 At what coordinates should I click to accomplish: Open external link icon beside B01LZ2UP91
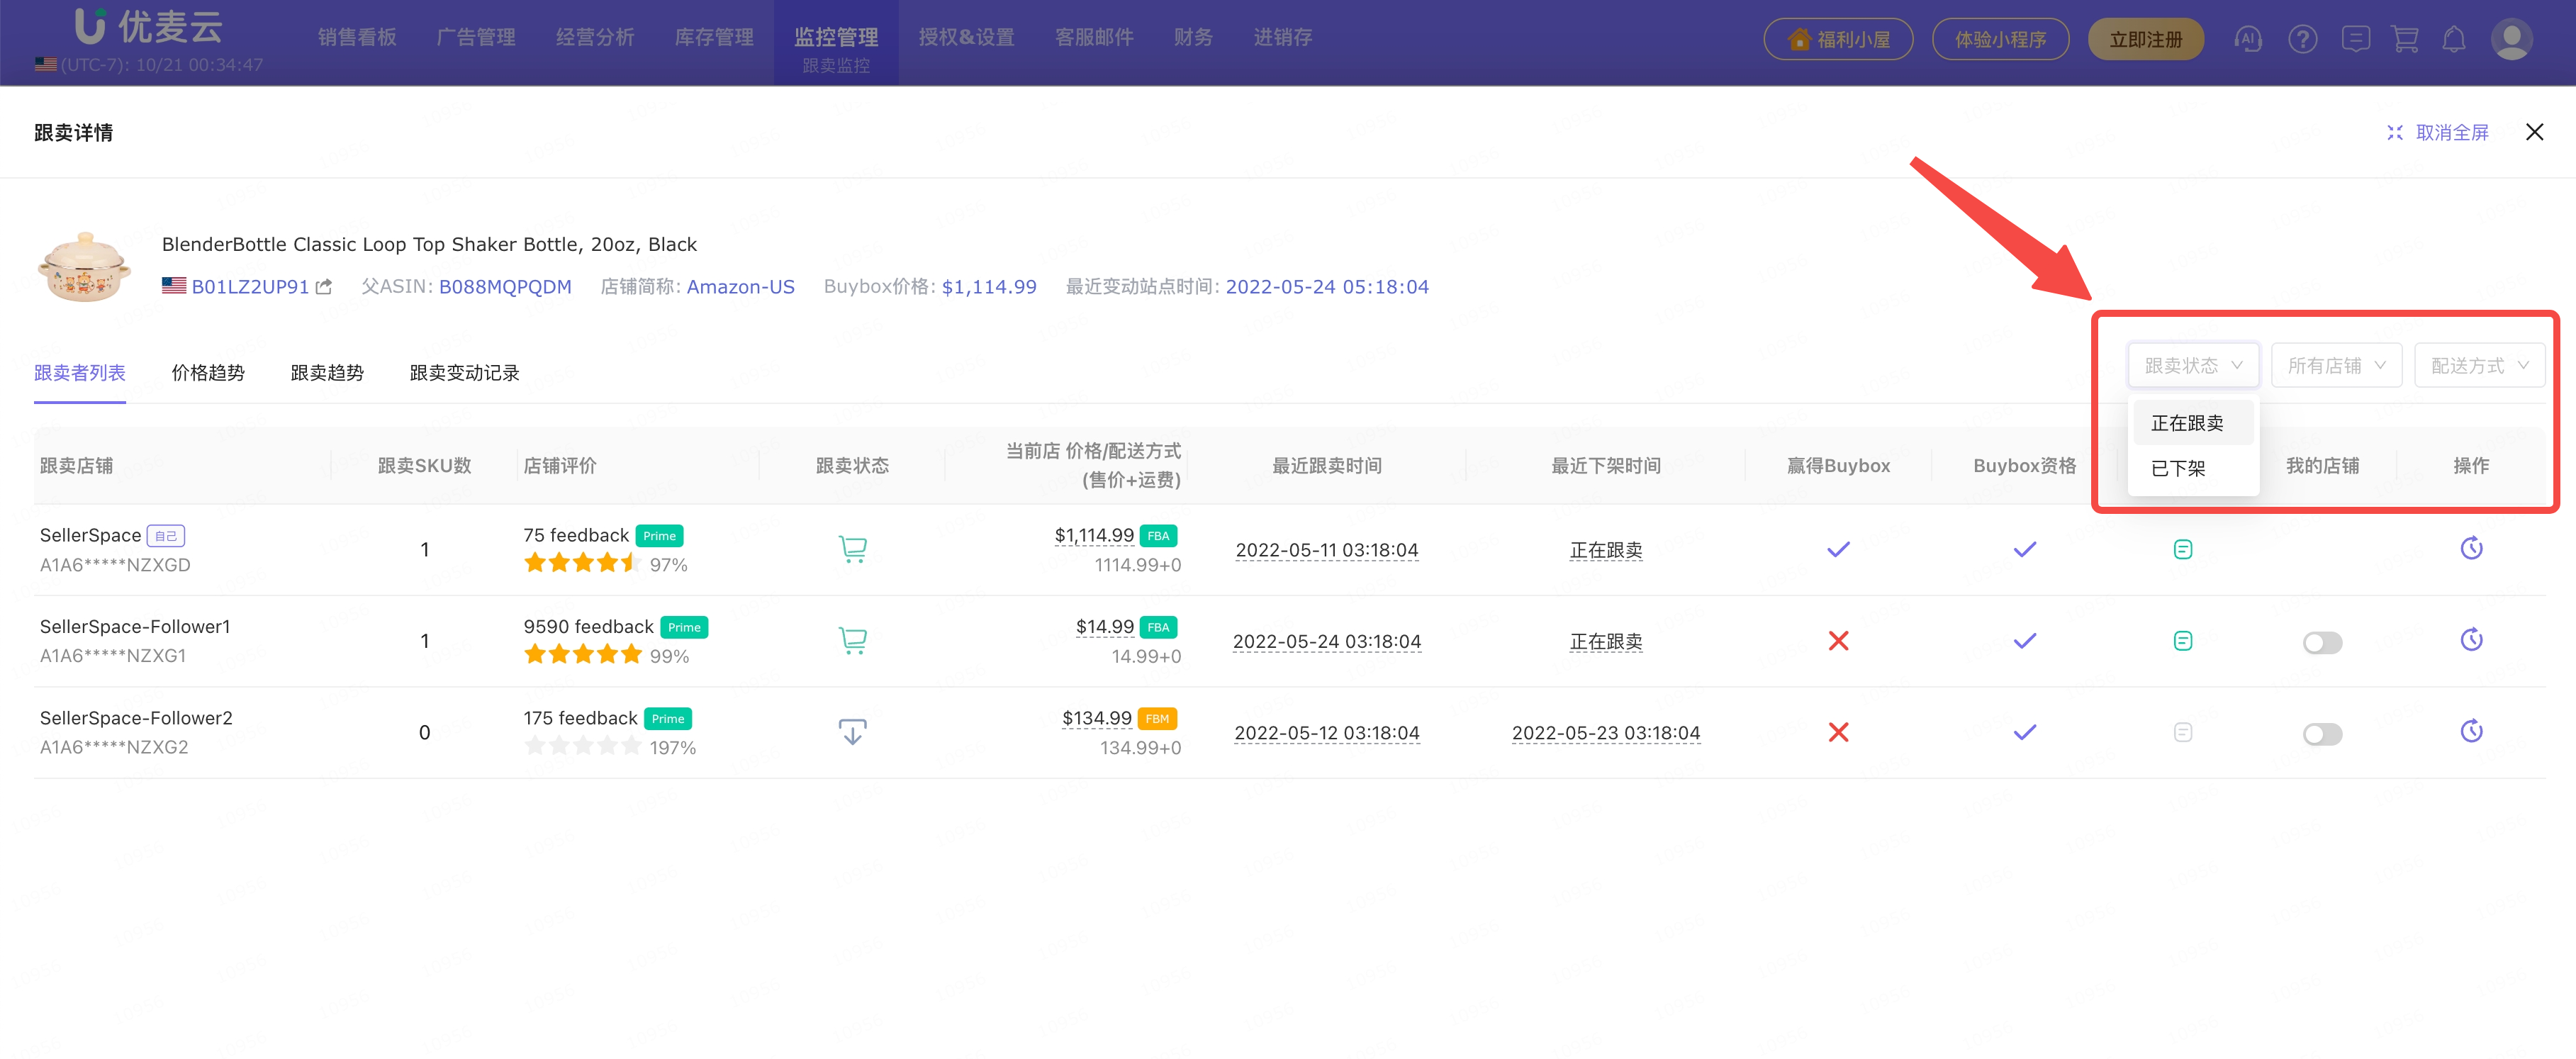point(324,287)
